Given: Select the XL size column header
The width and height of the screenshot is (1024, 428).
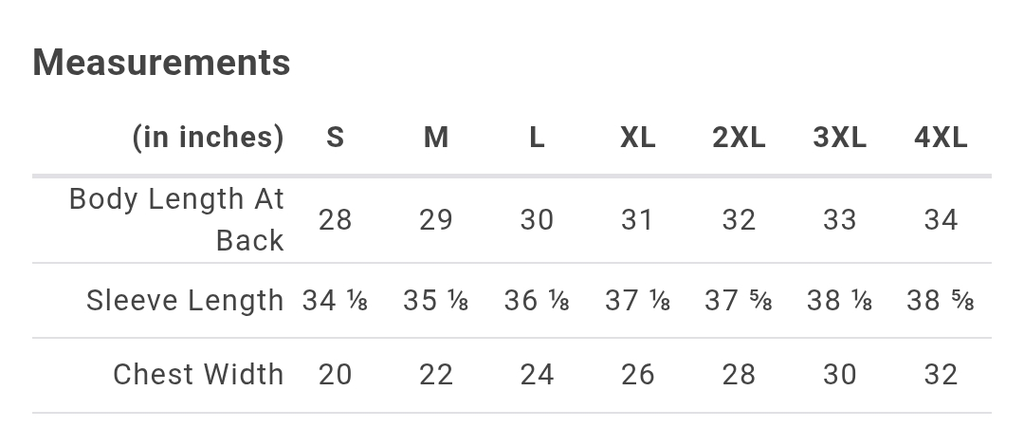Looking at the screenshot, I should [x=638, y=138].
